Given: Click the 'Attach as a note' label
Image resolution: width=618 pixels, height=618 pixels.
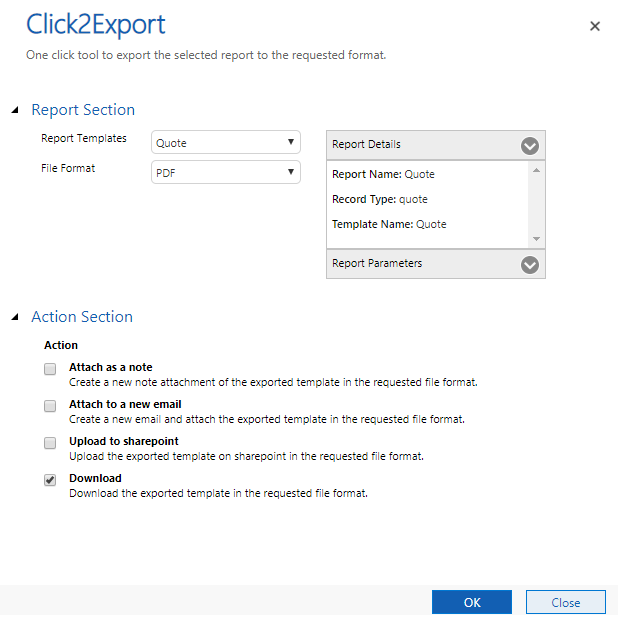Looking at the screenshot, I should tap(111, 367).
